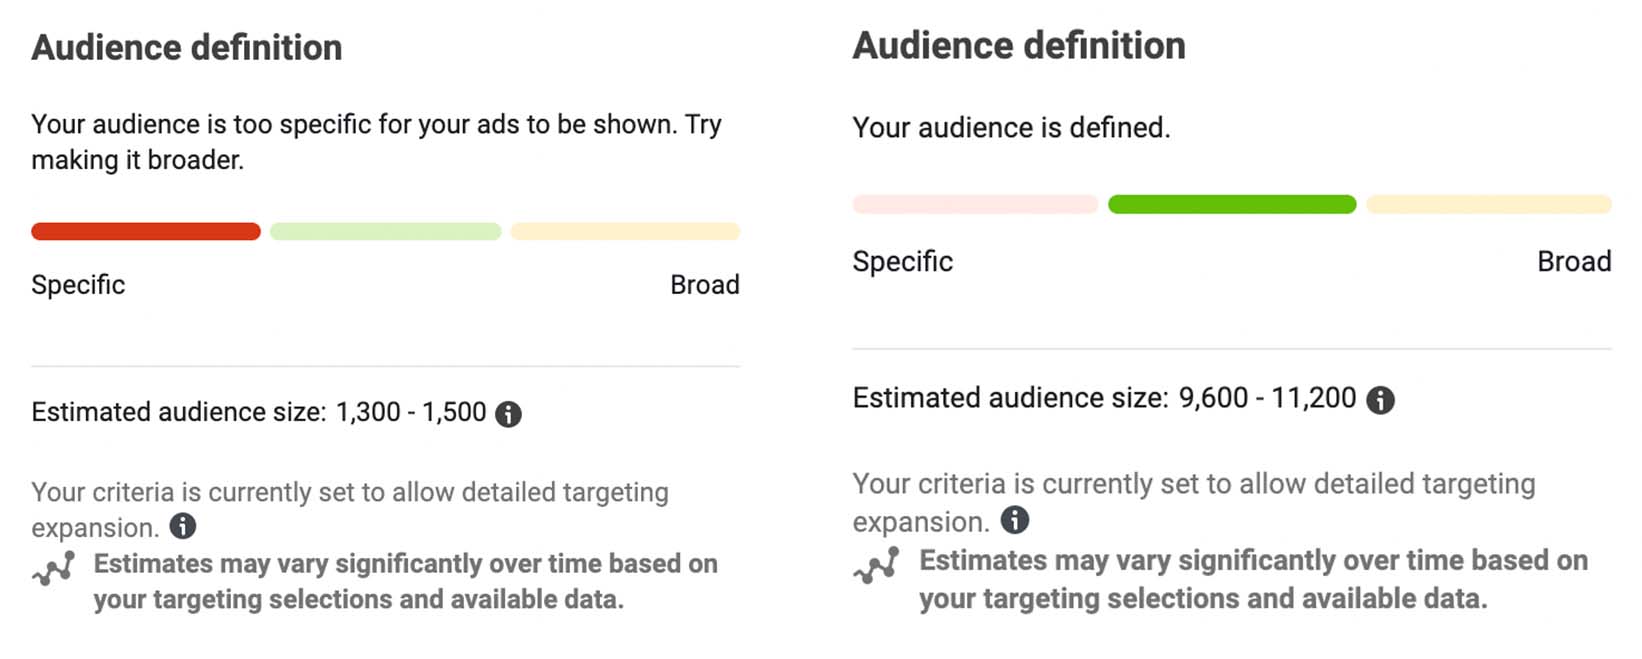Click info icon beside 1,300 - 1,500 estimate

point(508,414)
